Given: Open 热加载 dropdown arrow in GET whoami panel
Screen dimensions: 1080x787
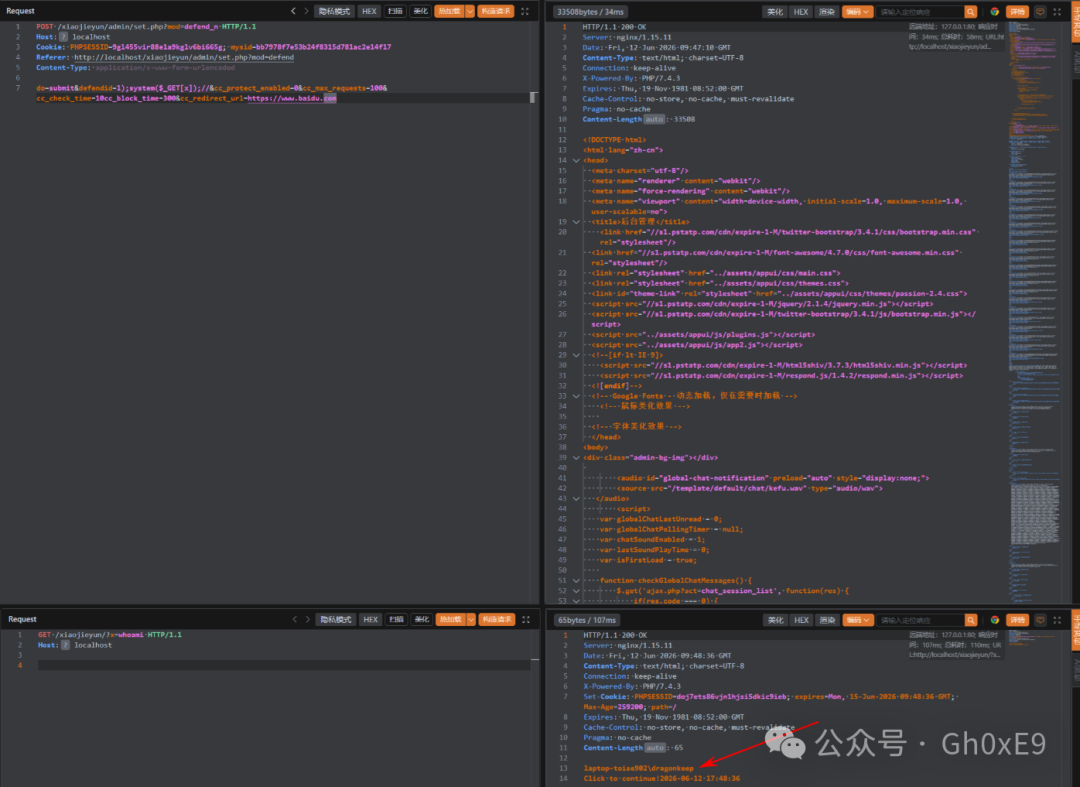Looking at the screenshot, I should pos(471,620).
